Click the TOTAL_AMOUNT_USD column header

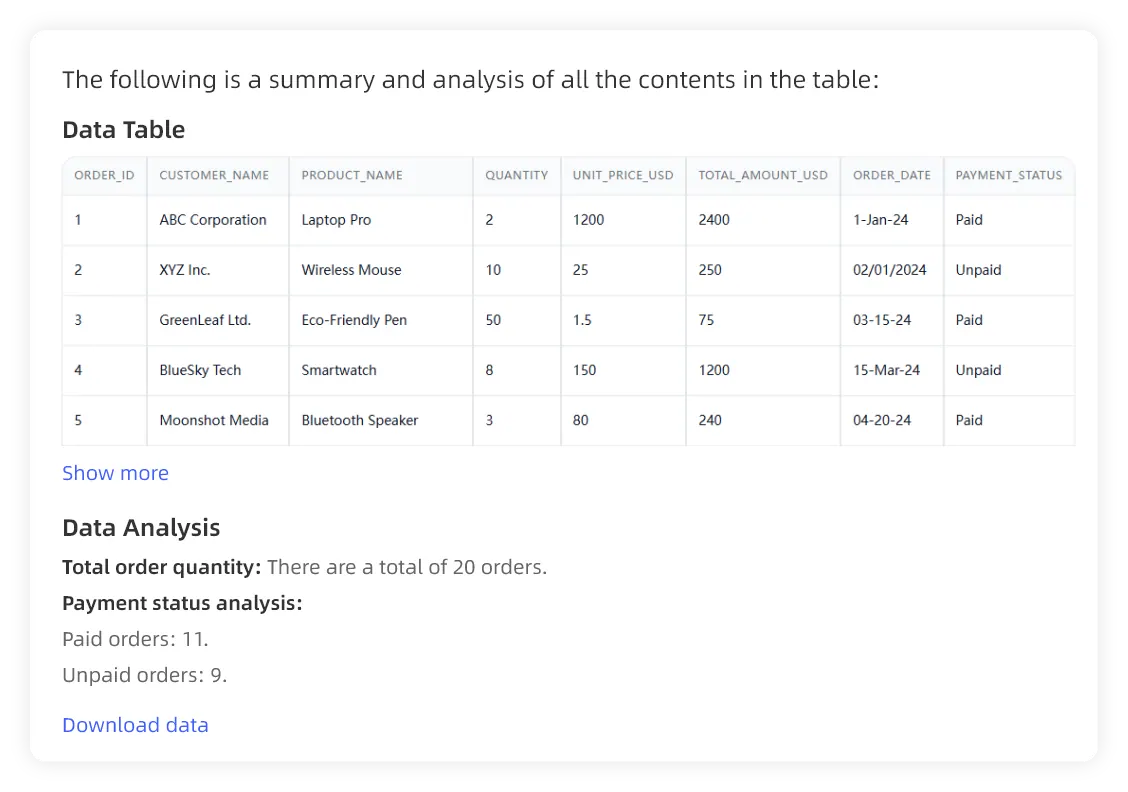[763, 175]
